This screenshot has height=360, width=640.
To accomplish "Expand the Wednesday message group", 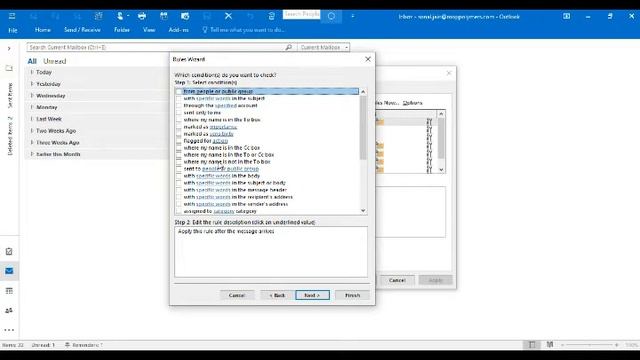I will point(32,96).
